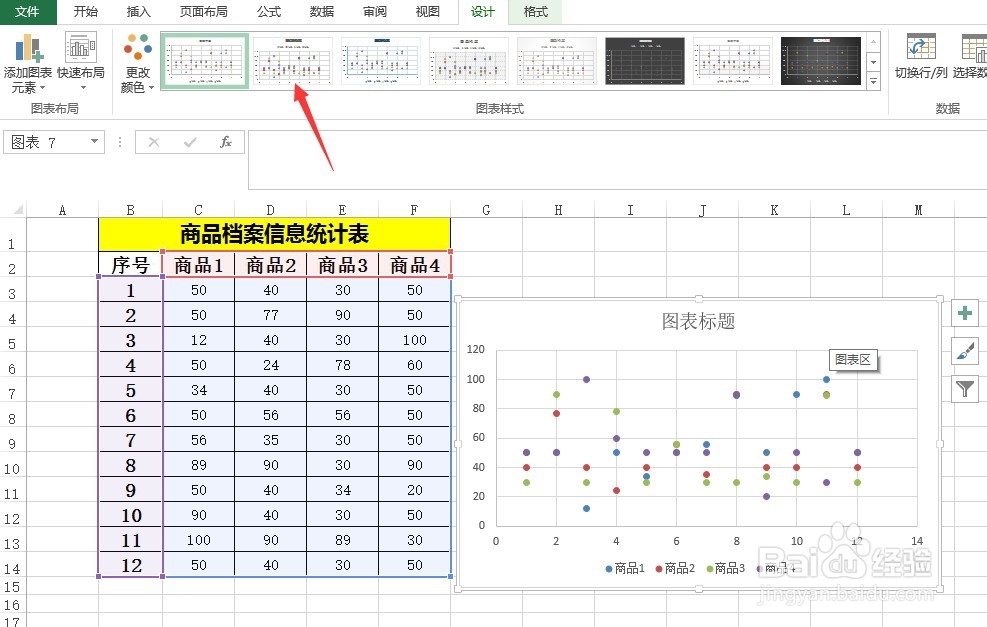Apply the third chart style thumbnail
Viewport: 987px width, 627px height.
[381, 61]
